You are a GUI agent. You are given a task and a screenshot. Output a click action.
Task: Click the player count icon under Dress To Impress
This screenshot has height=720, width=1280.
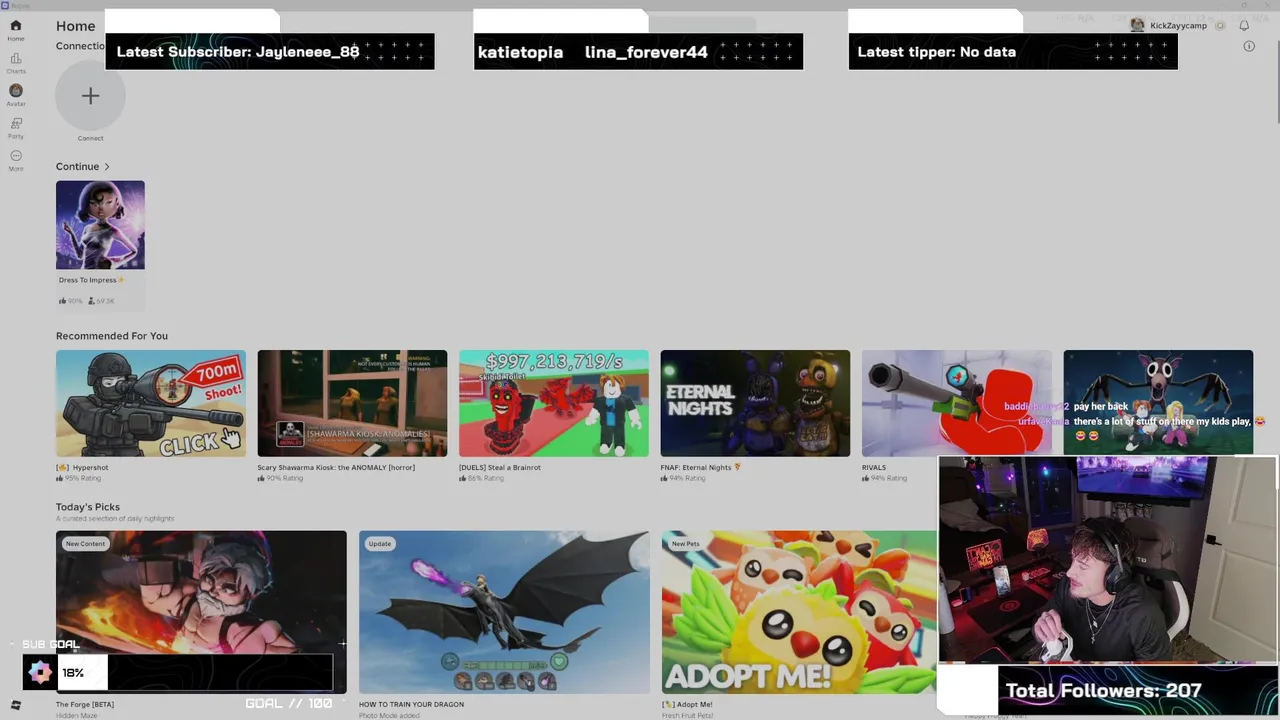coord(91,300)
